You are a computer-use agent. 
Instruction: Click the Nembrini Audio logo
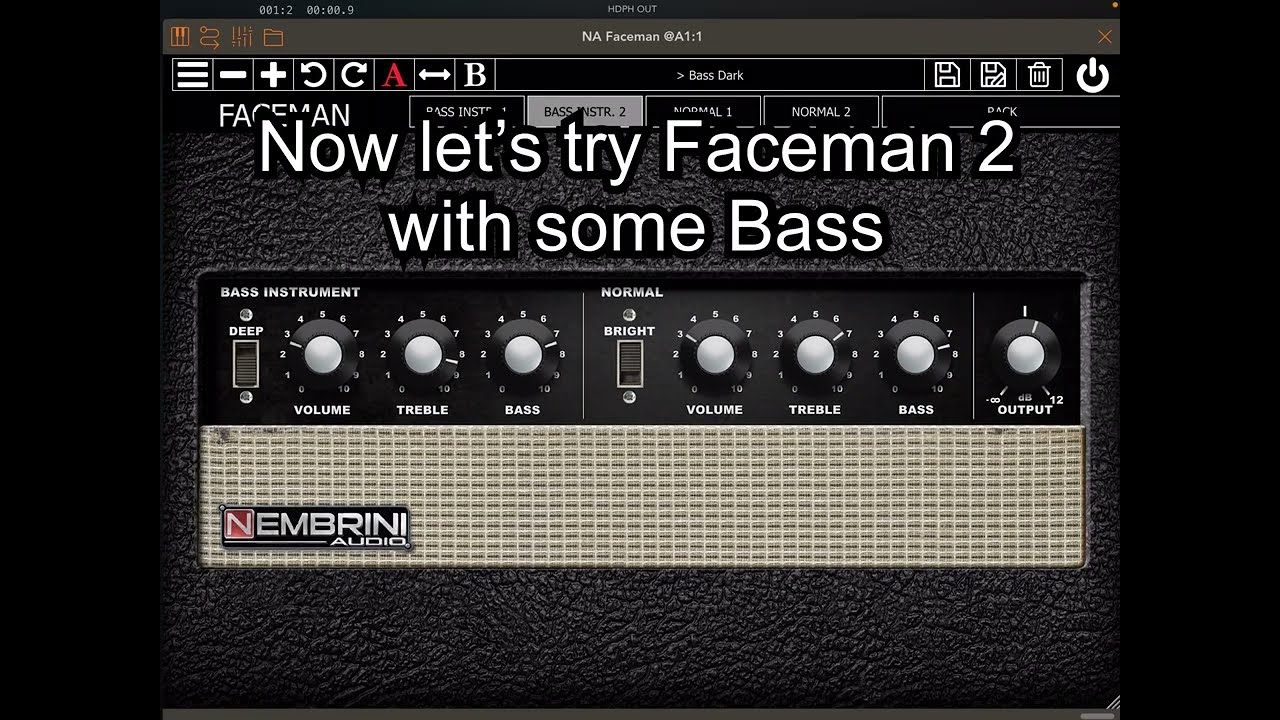[315, 527]
